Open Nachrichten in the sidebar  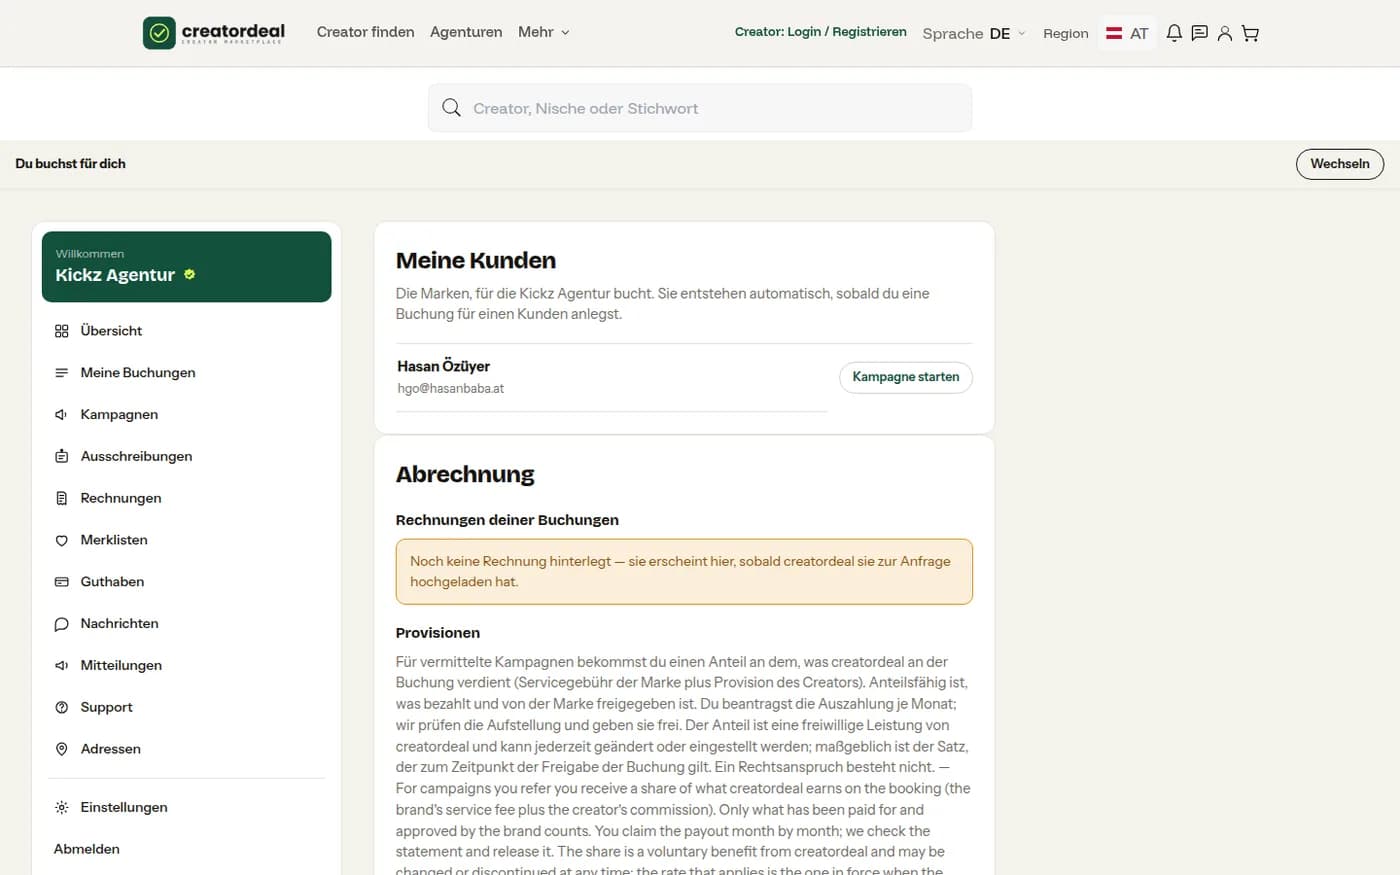(x=186, y=624)
